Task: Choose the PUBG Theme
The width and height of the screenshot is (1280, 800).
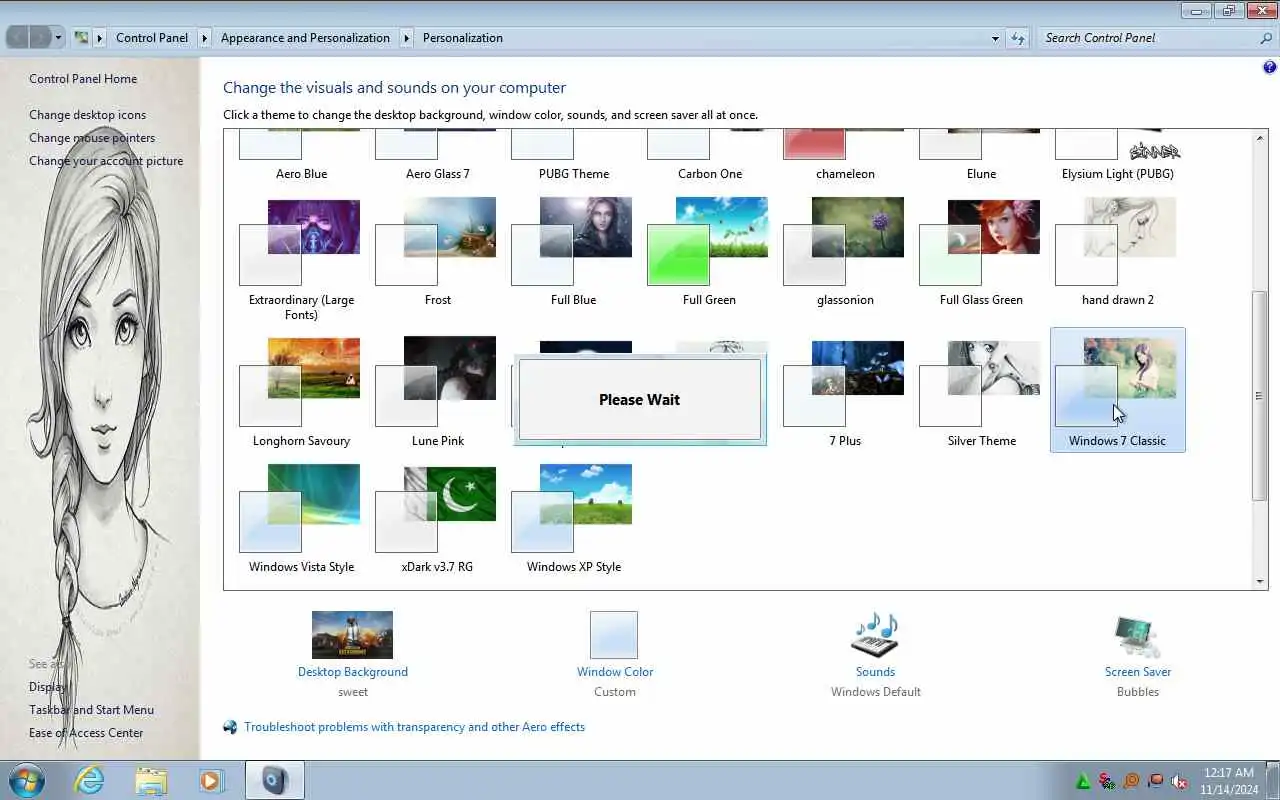Action: click(x=573, y=156)
